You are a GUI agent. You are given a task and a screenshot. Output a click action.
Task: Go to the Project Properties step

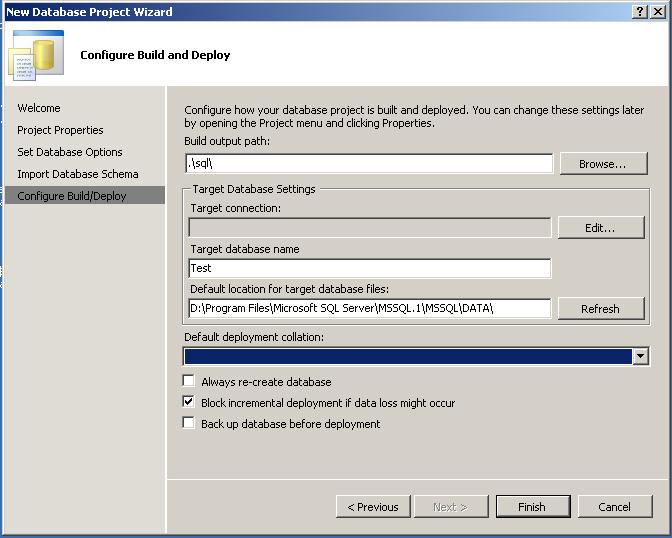click(60, 130)
